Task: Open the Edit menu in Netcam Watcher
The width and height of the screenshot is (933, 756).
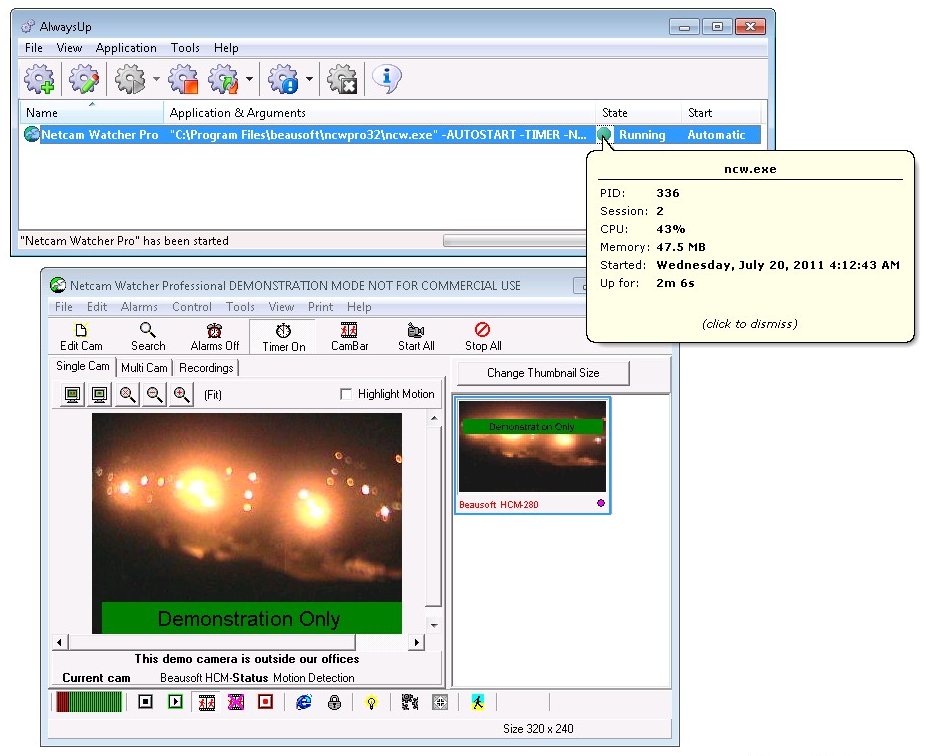Action: [x=97, y=307]
